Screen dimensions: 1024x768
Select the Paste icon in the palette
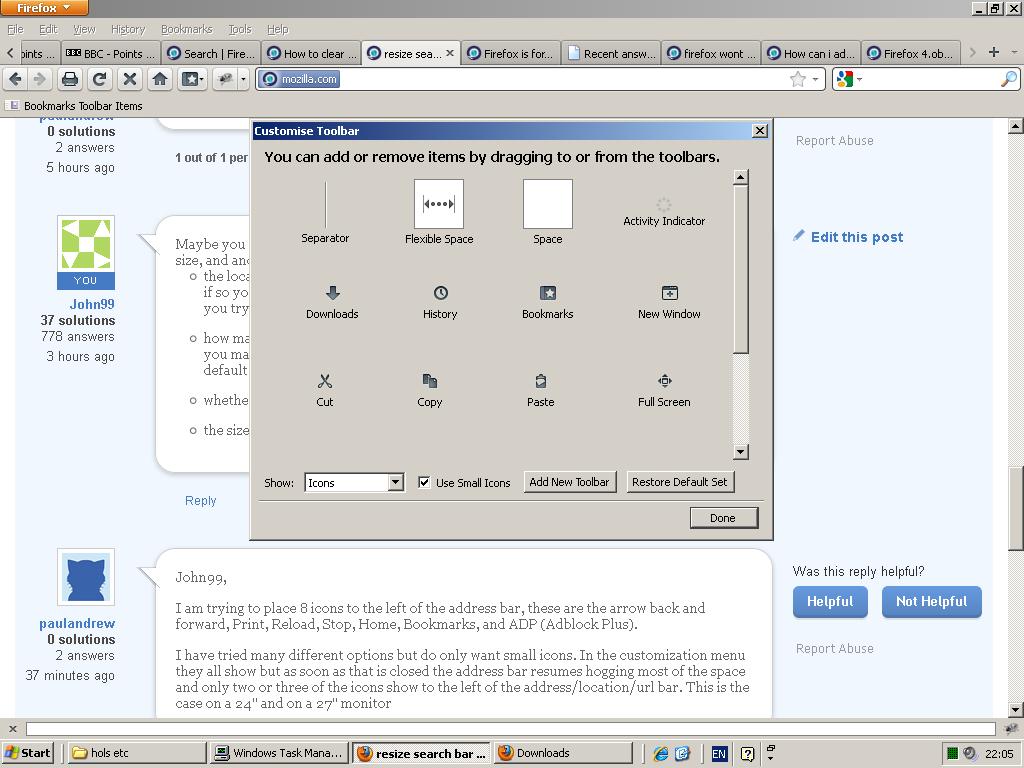click(x=541, y=391)
